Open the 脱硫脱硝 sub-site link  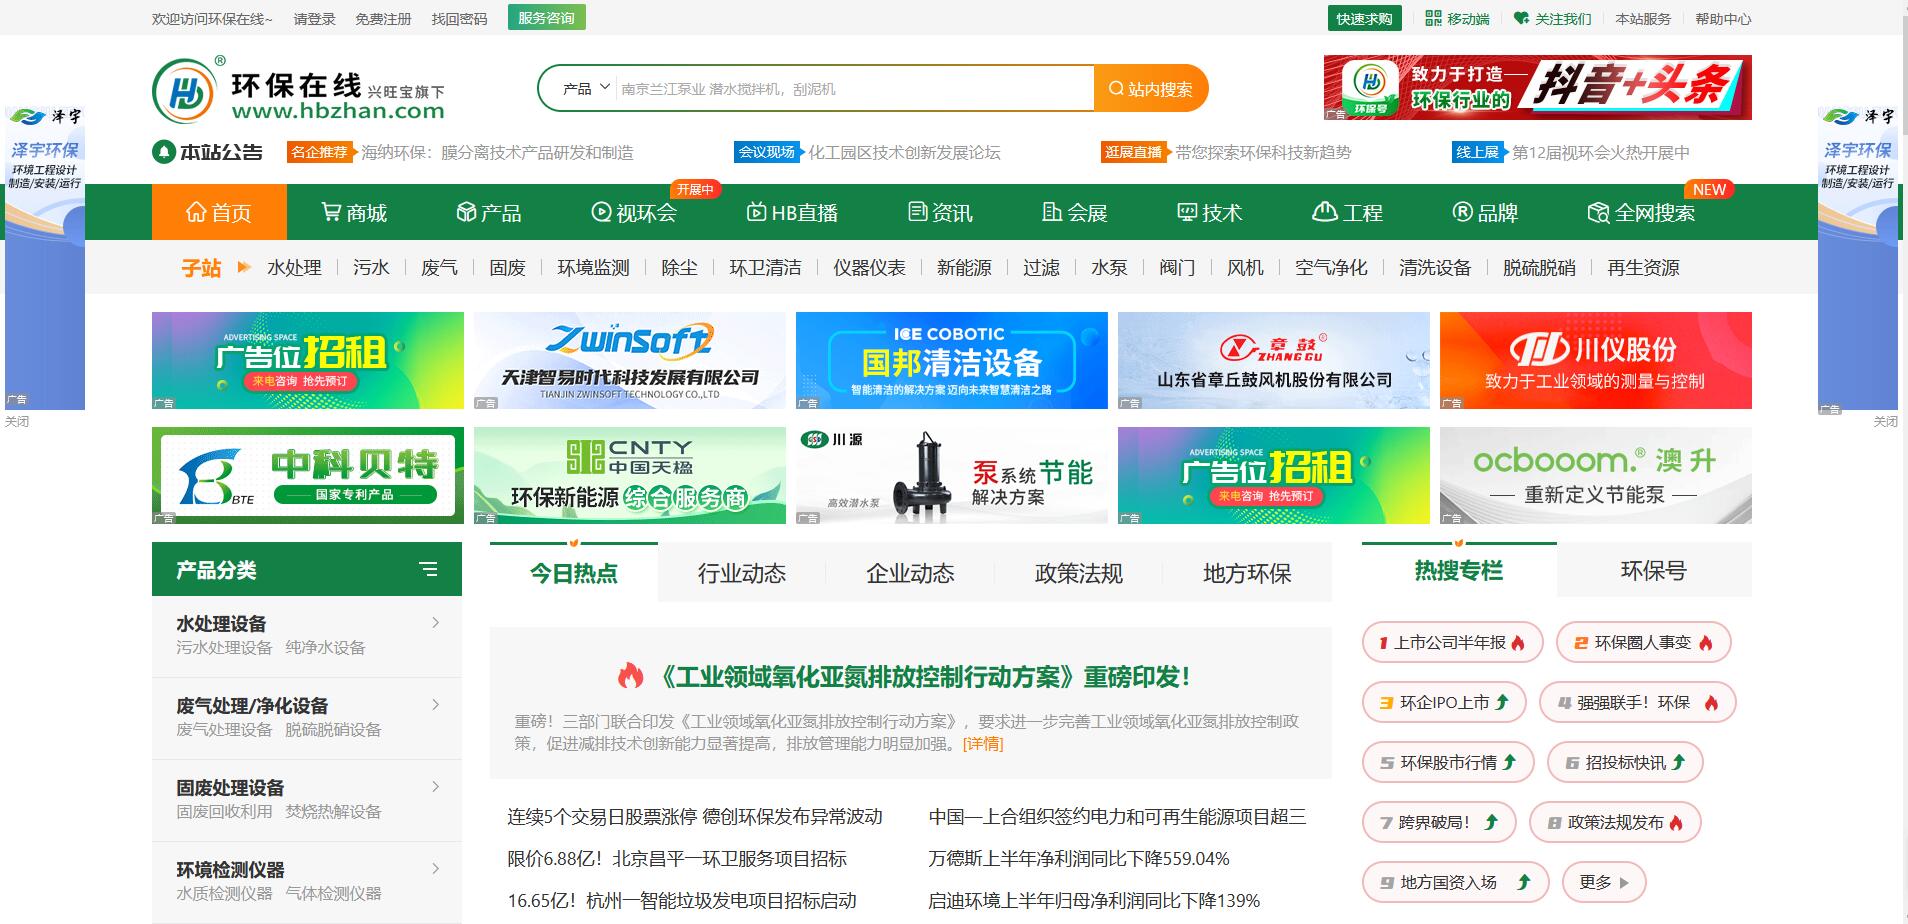1539,267
